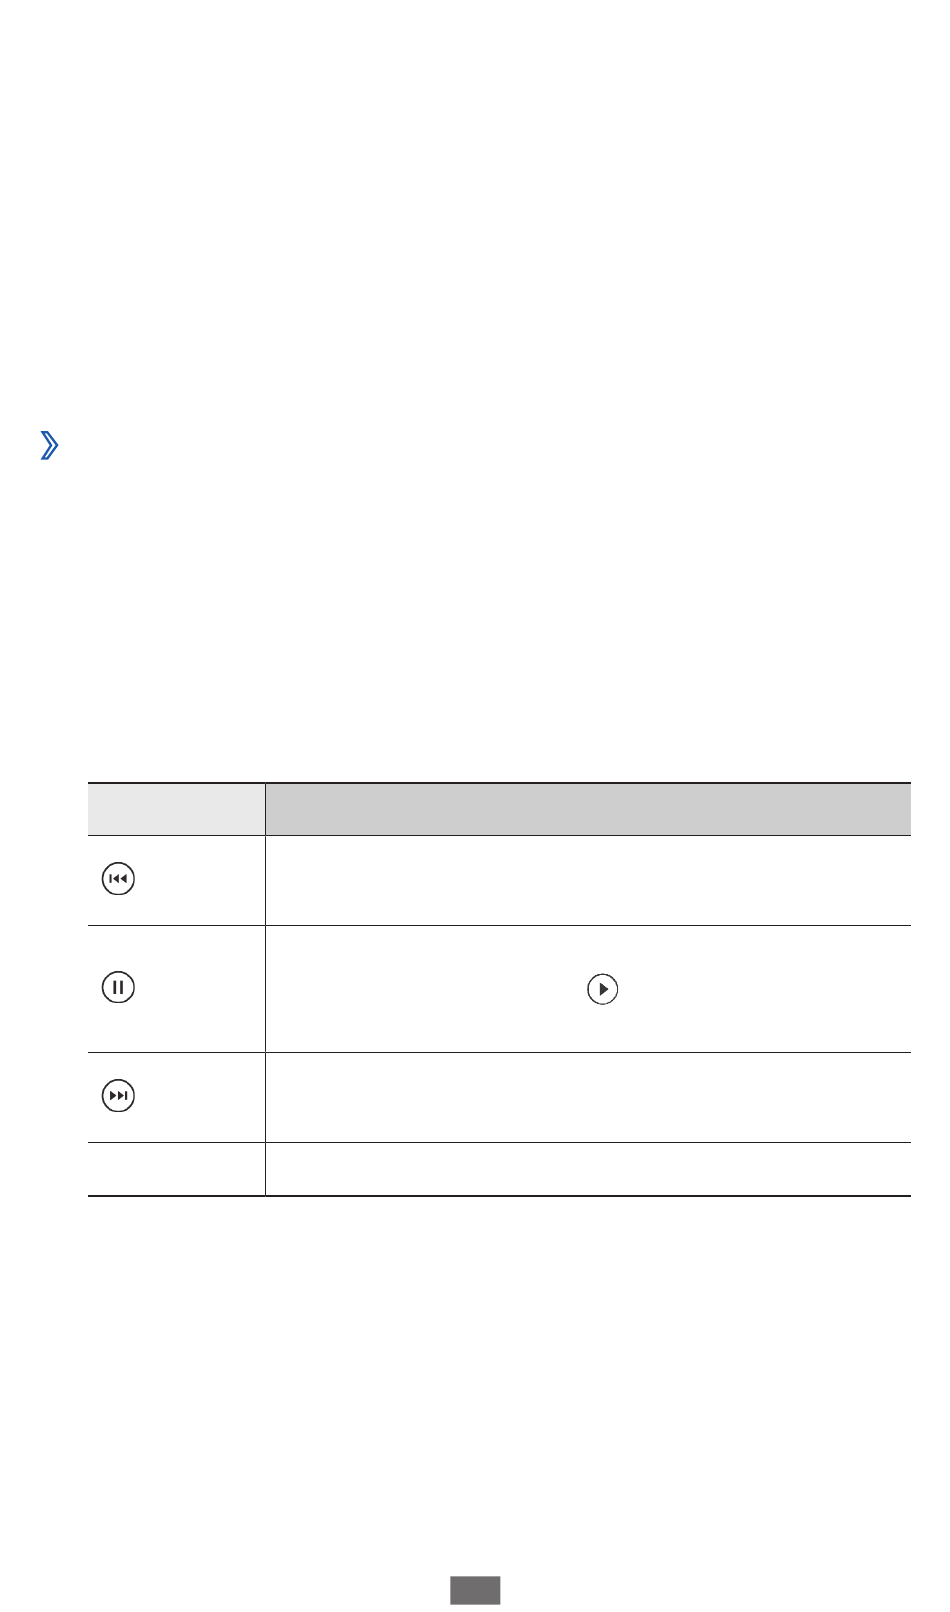The height and width of the screenshot is (1612, 950).
Task: Click the line separating previous and pause rows
Action: click(x=499, y=925)
